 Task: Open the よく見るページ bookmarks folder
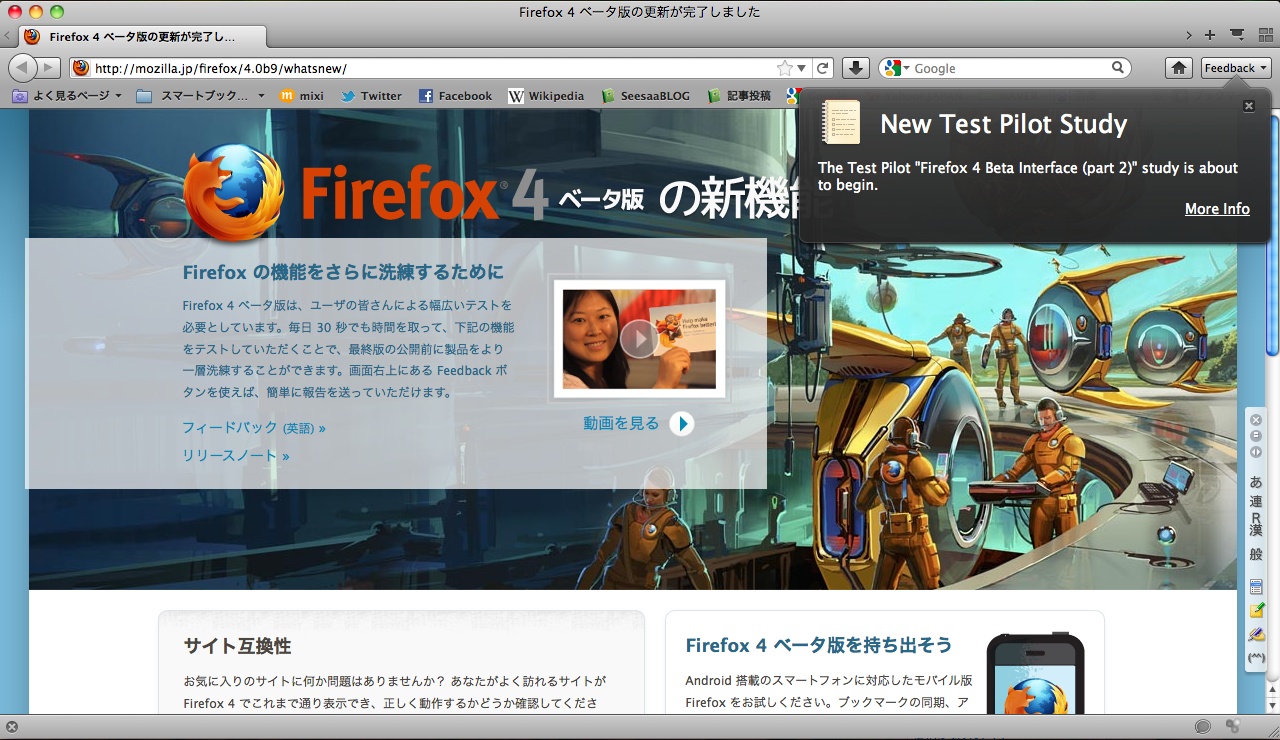click(x=67, y=96)
